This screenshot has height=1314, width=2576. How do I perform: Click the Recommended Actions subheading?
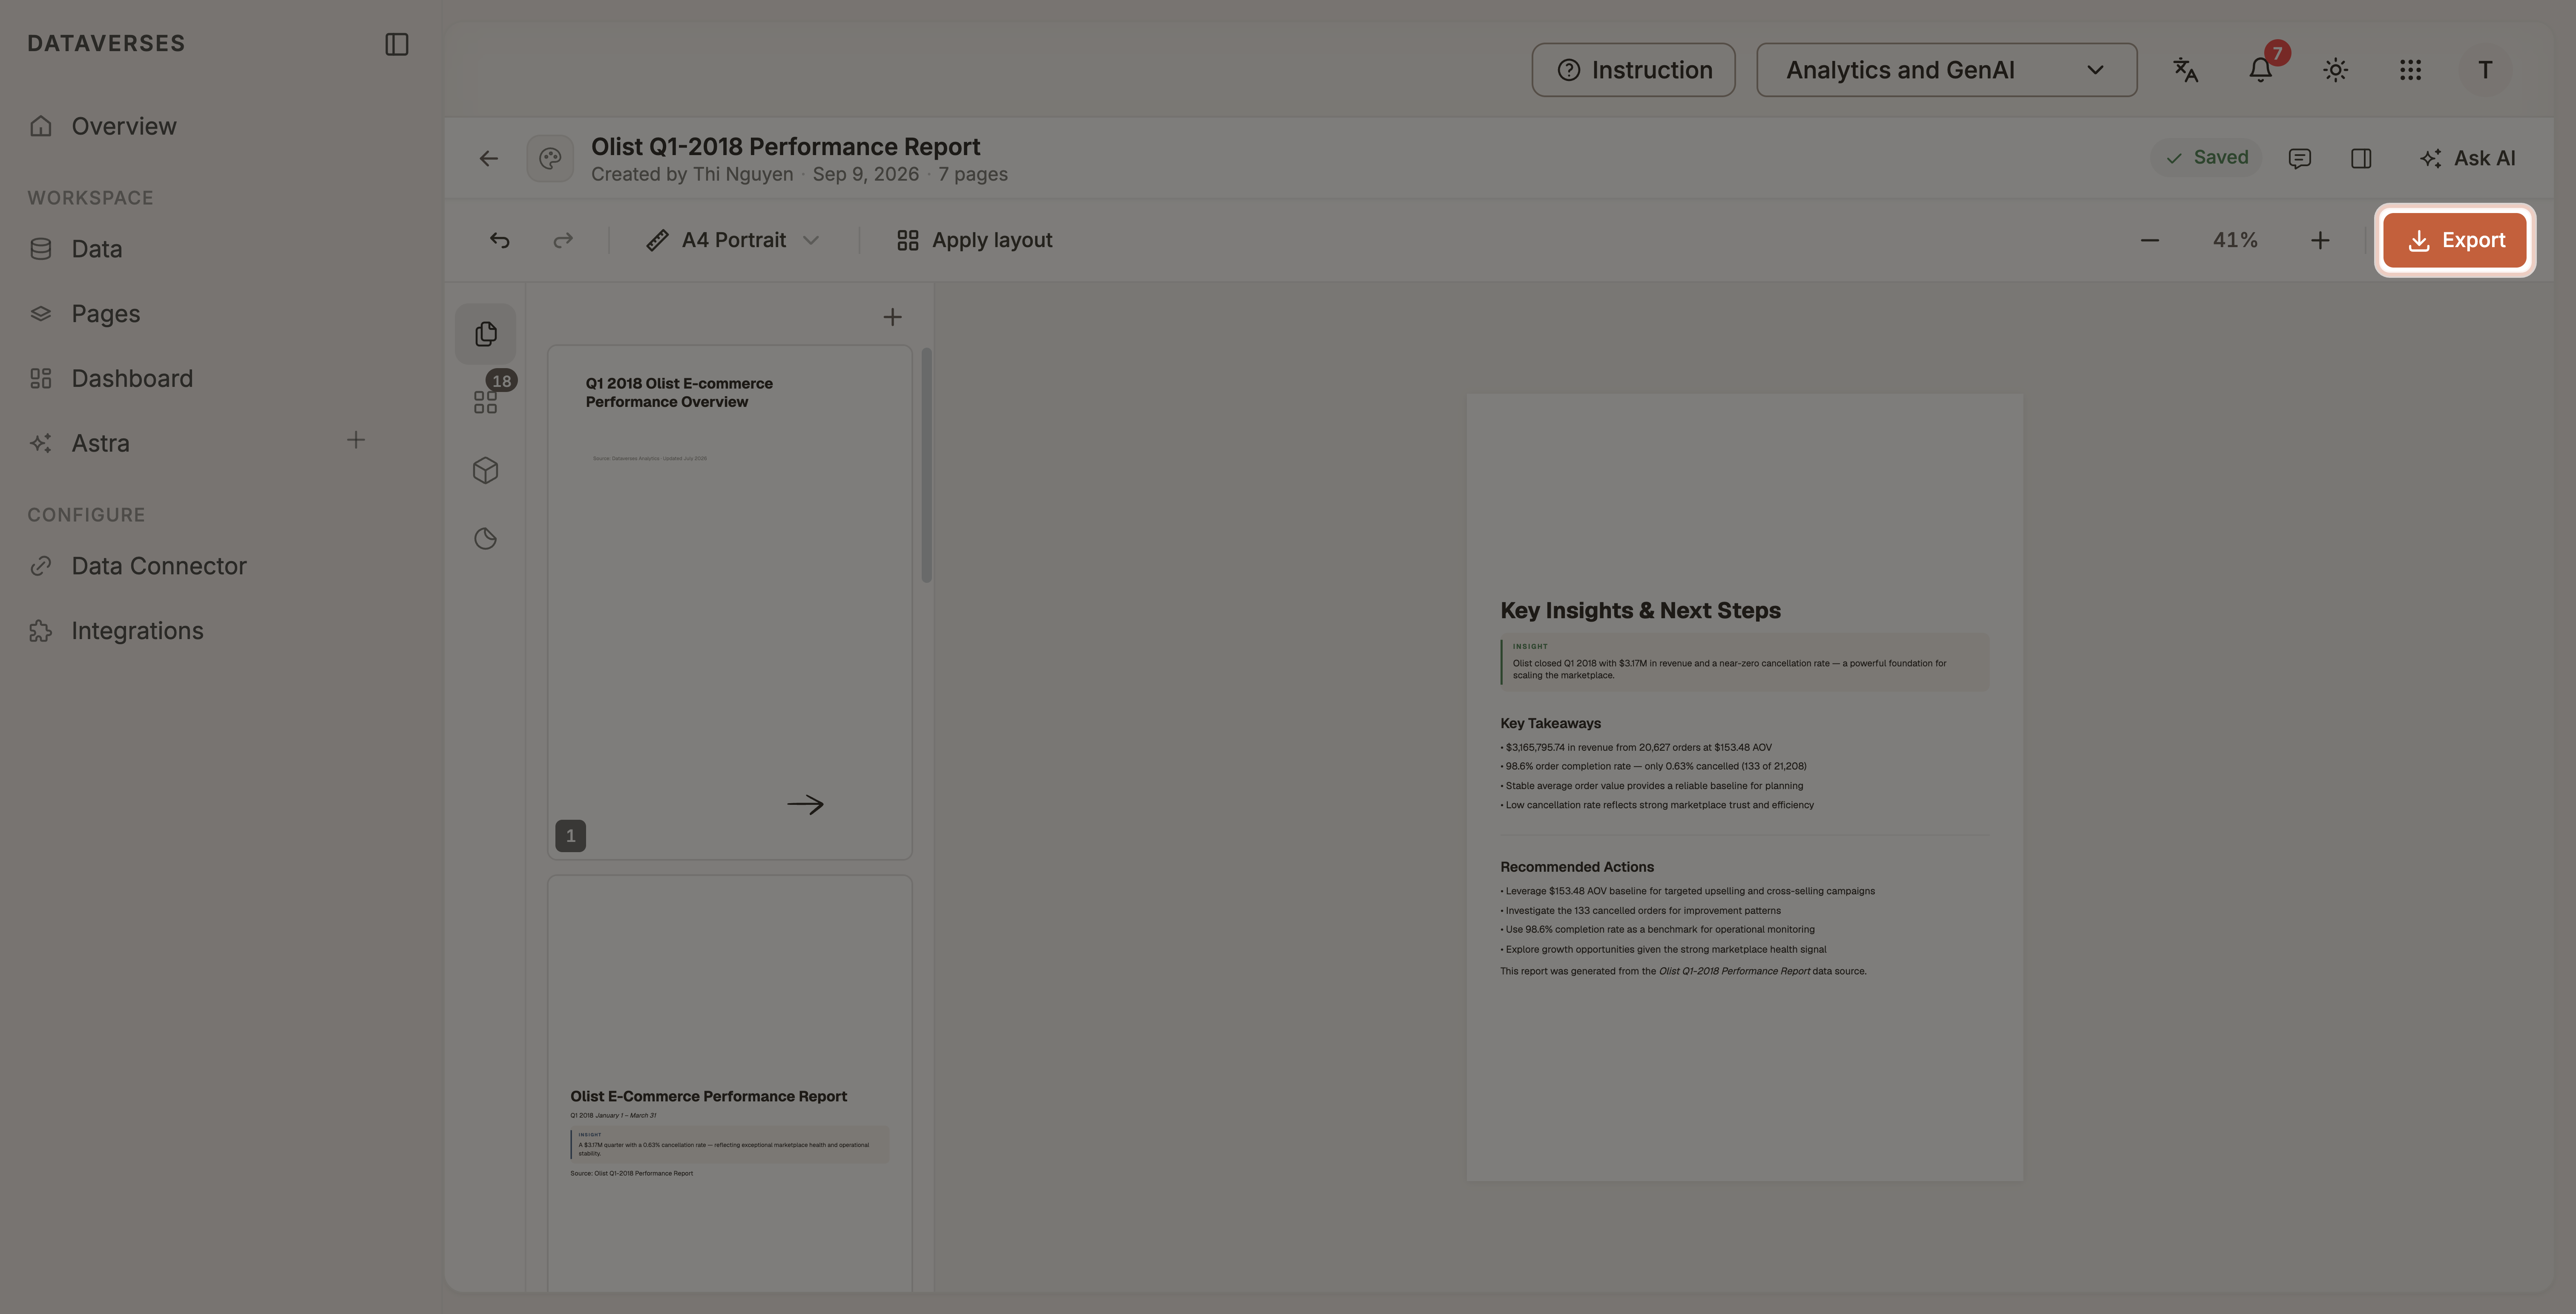tap(1577, 867)
